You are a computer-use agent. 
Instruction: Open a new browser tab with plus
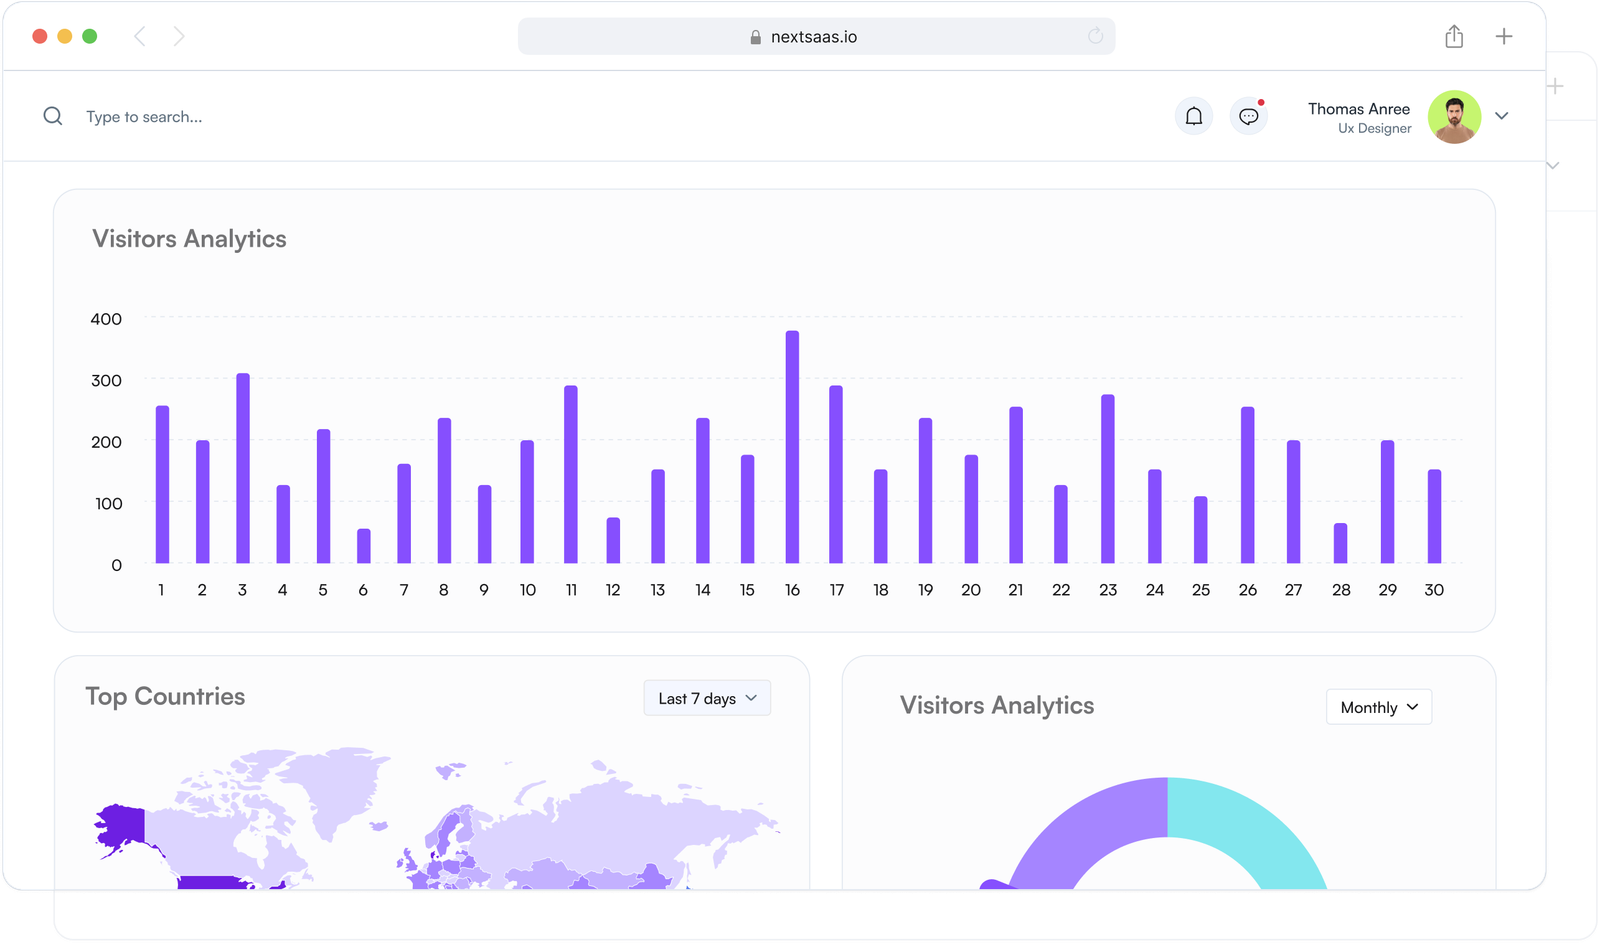click(x=1503, y=37)
